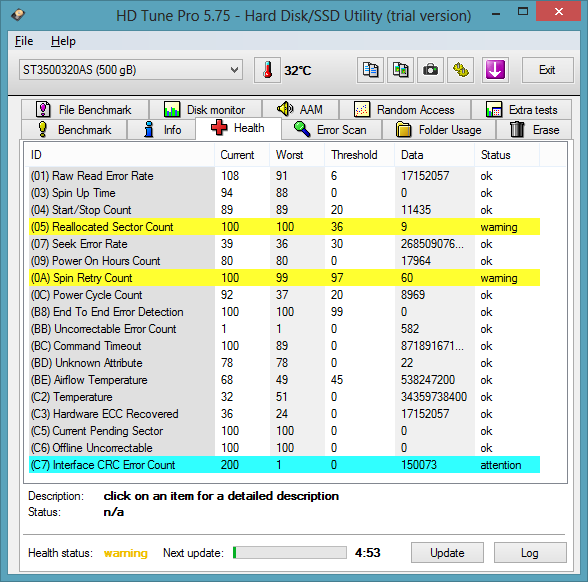Select the Power On Hours Count row

pyautogui.click(x=284, y=261)
